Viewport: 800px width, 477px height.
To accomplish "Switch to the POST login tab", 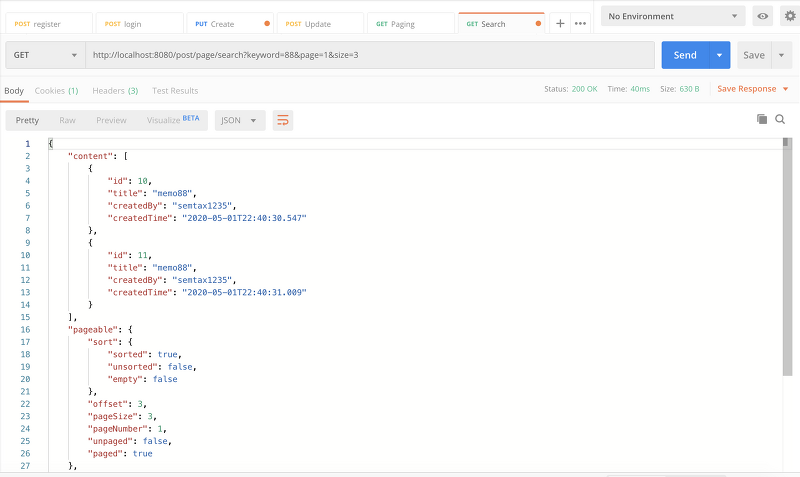I will [139, 24].
